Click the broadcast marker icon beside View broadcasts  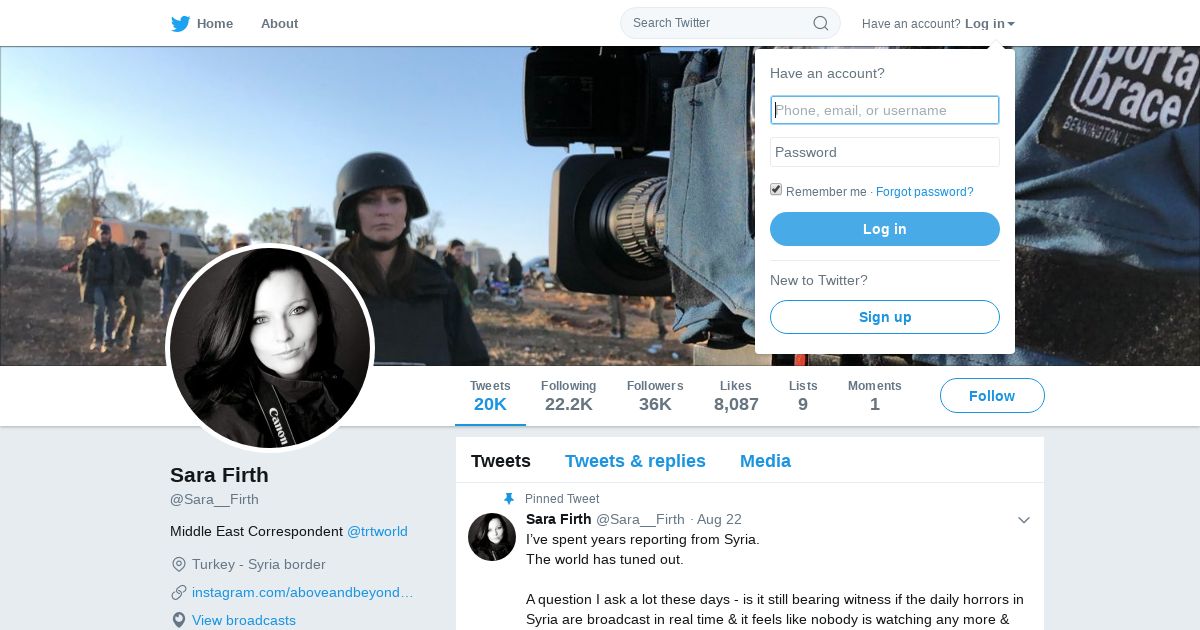coord(179,620)
